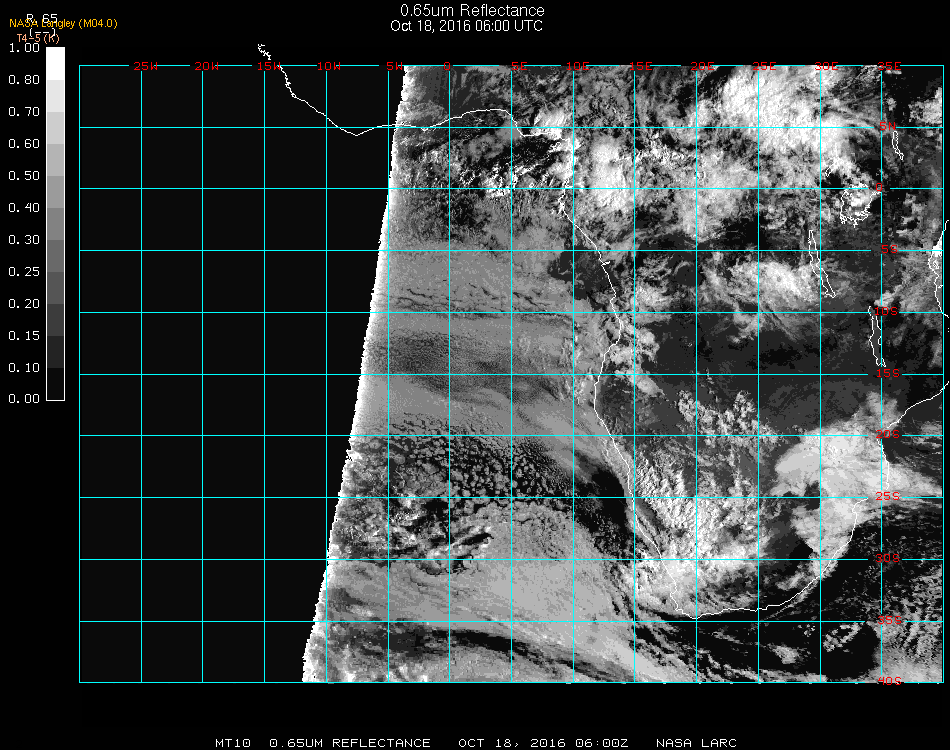
Task: Click the 40S latitude label
Action: point(889,681)
